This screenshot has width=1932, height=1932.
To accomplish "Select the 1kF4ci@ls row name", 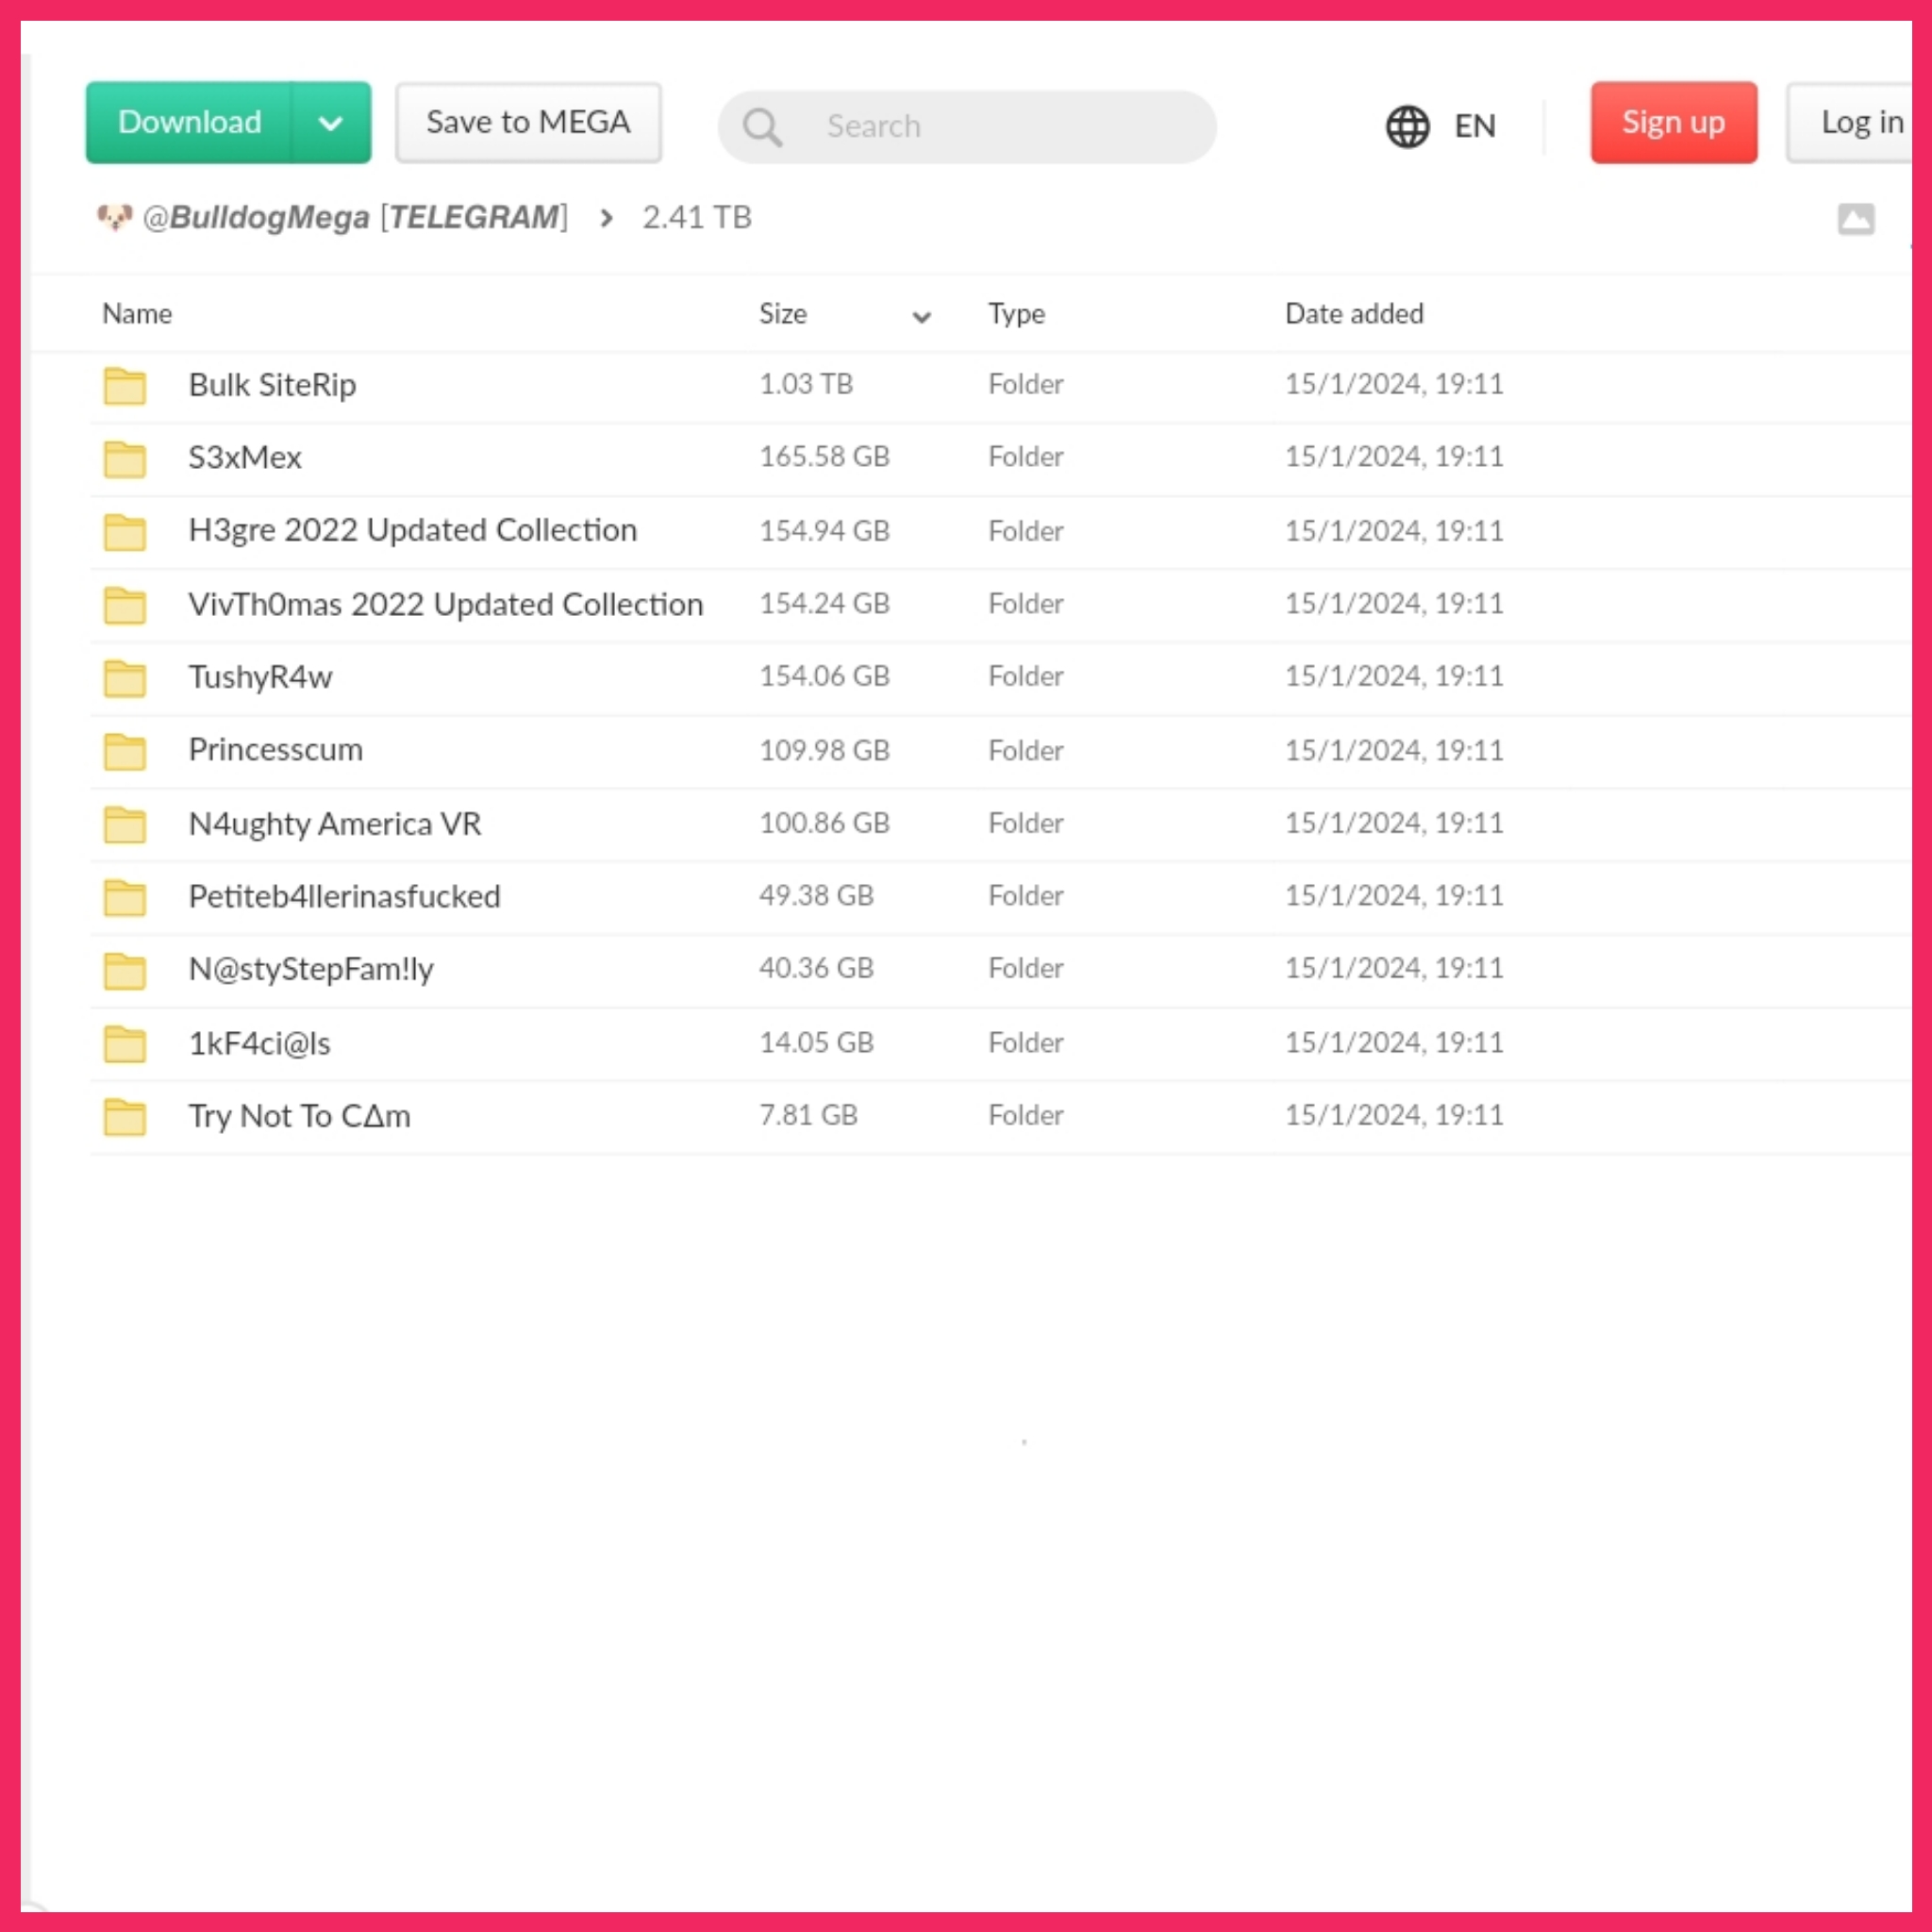I will click(x=260, y=1043).
